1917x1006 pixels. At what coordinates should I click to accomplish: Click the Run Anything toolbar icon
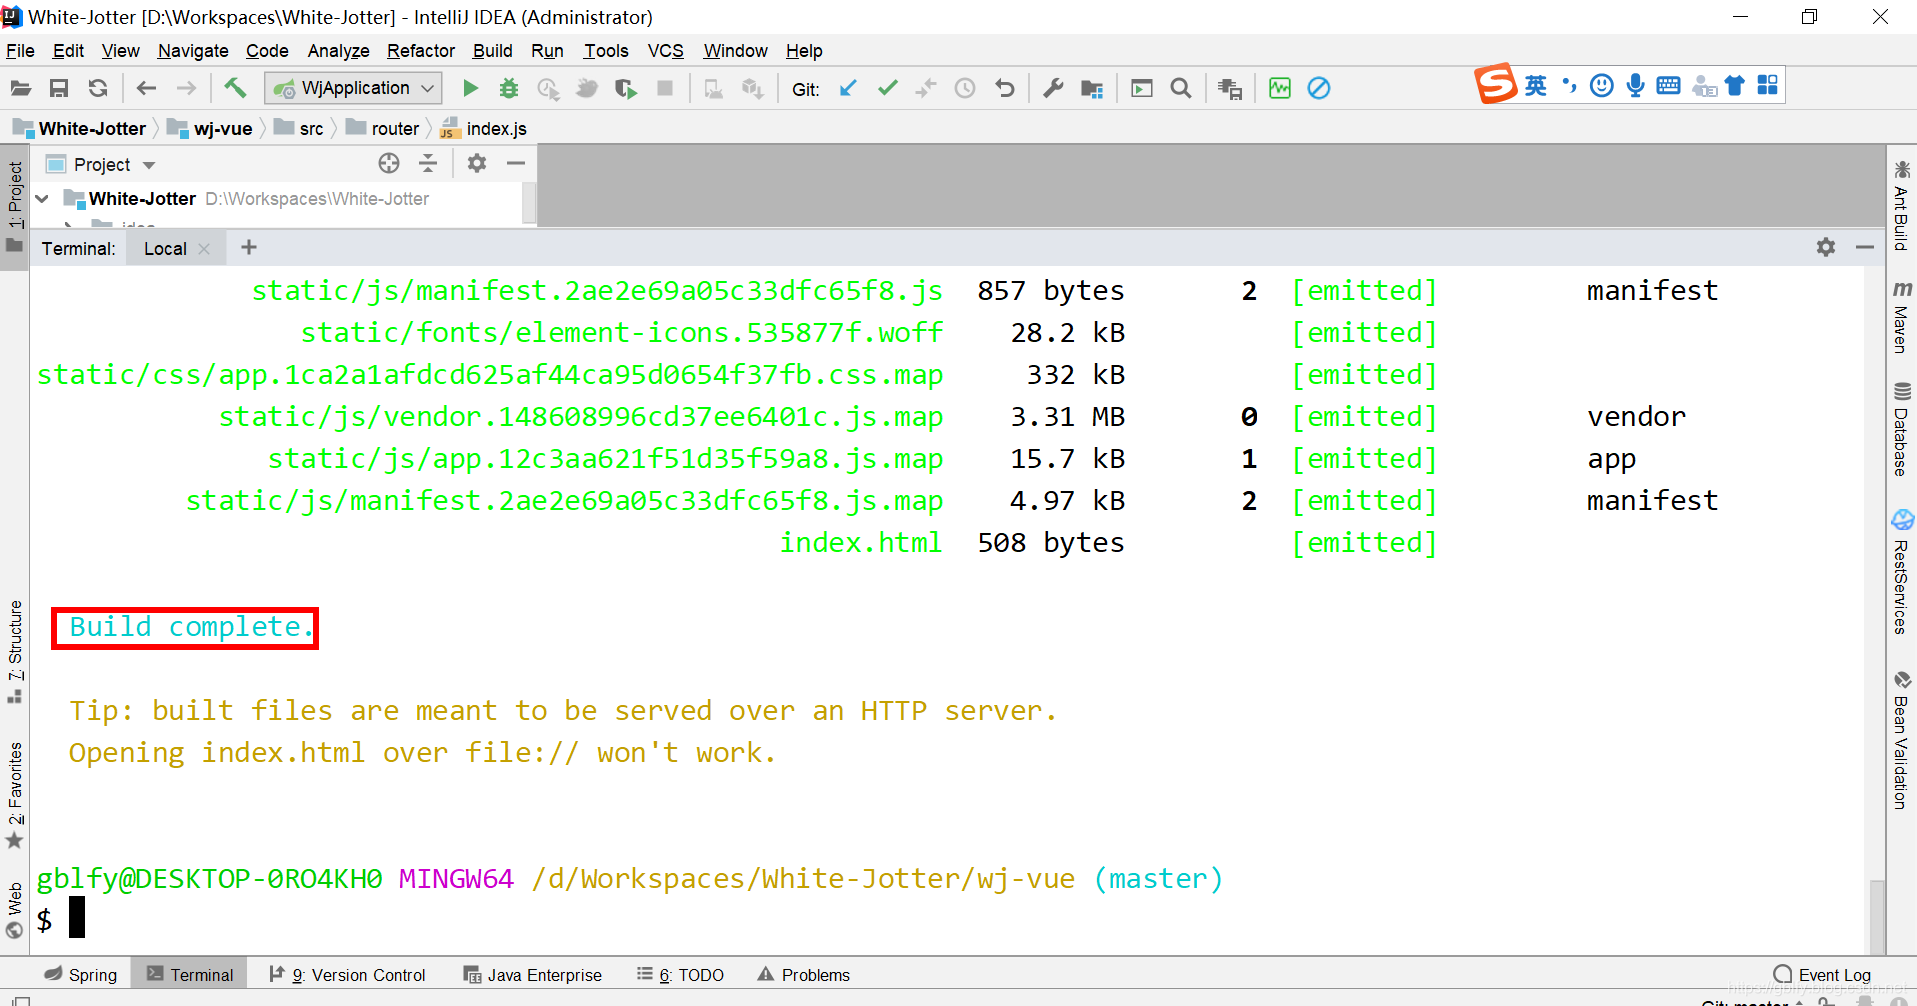click(1142, 88)
